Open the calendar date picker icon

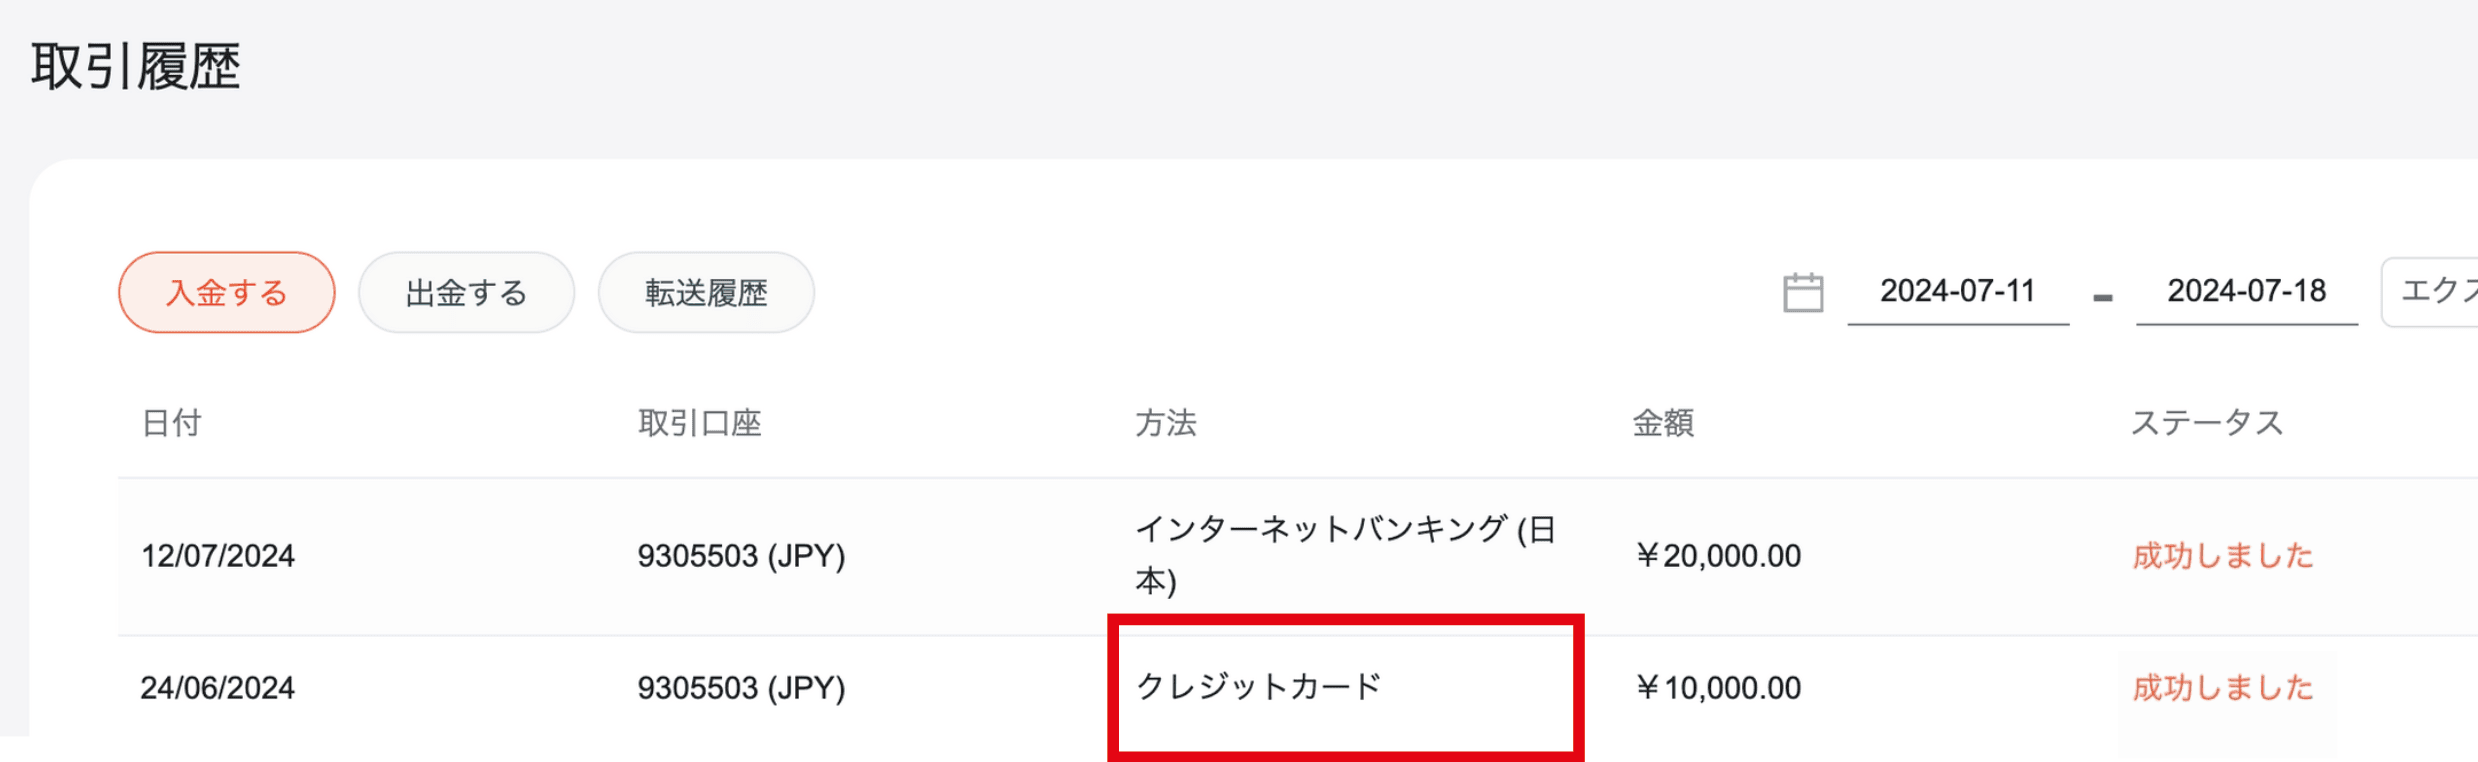[1804, 291]
